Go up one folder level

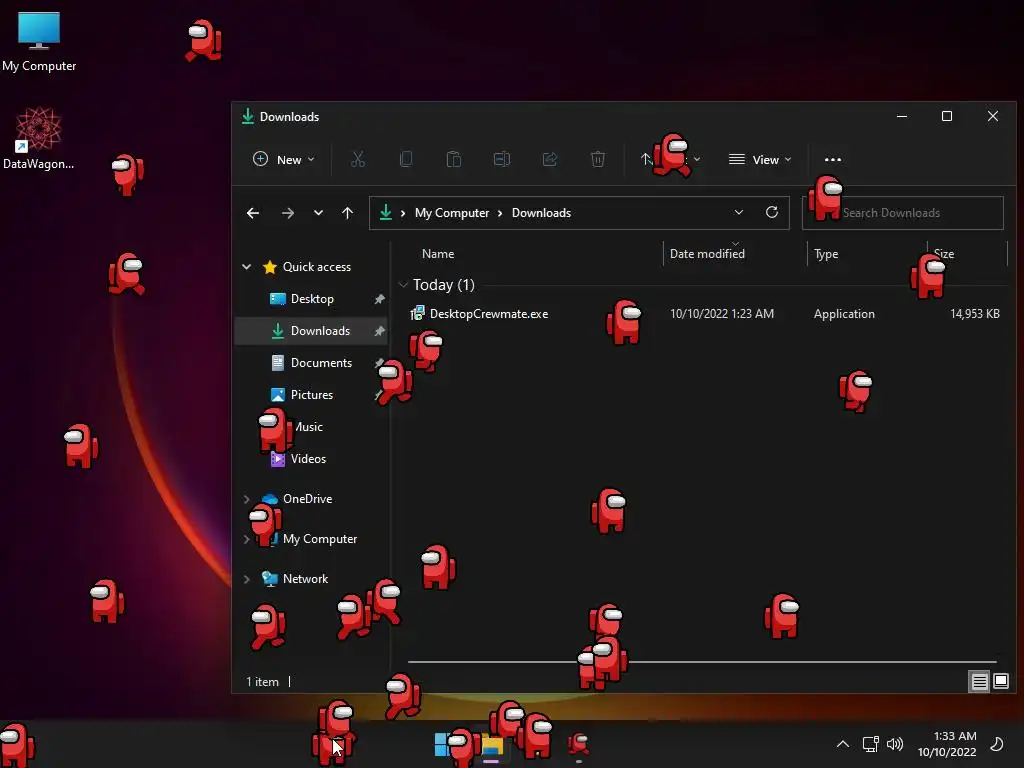347,213
